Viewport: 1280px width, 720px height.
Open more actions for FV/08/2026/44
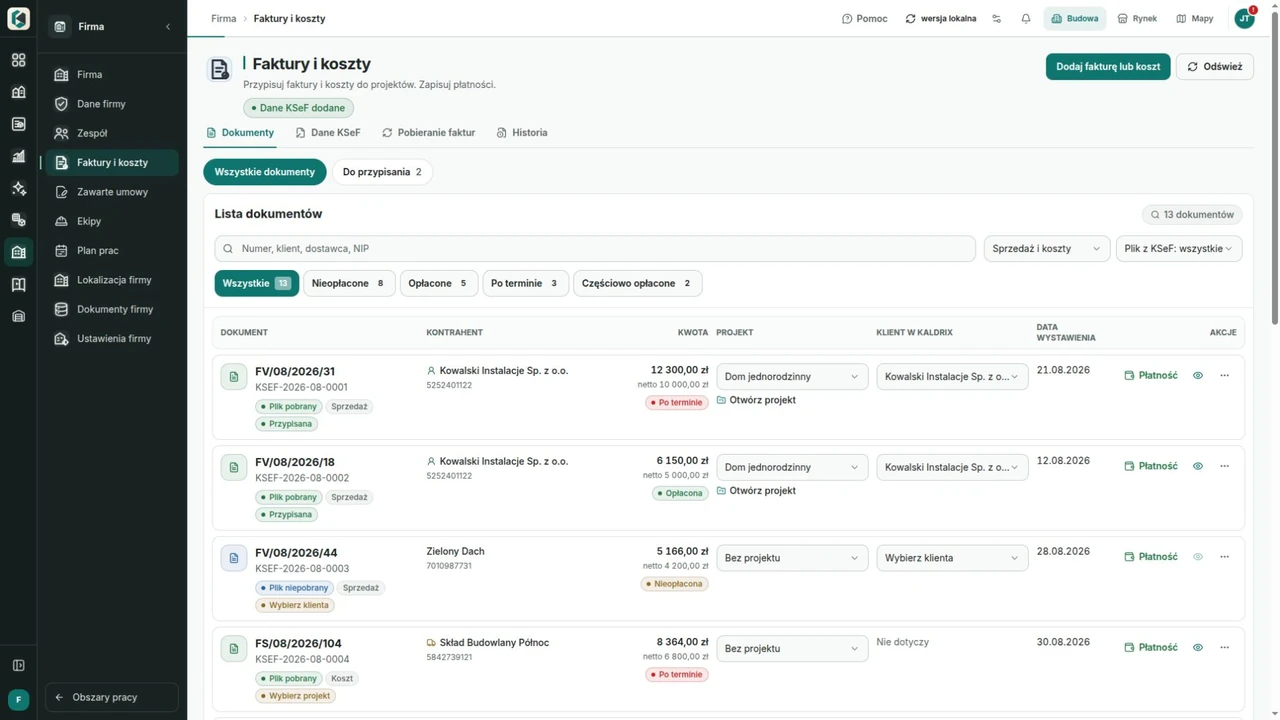(x=1224, y=557)
